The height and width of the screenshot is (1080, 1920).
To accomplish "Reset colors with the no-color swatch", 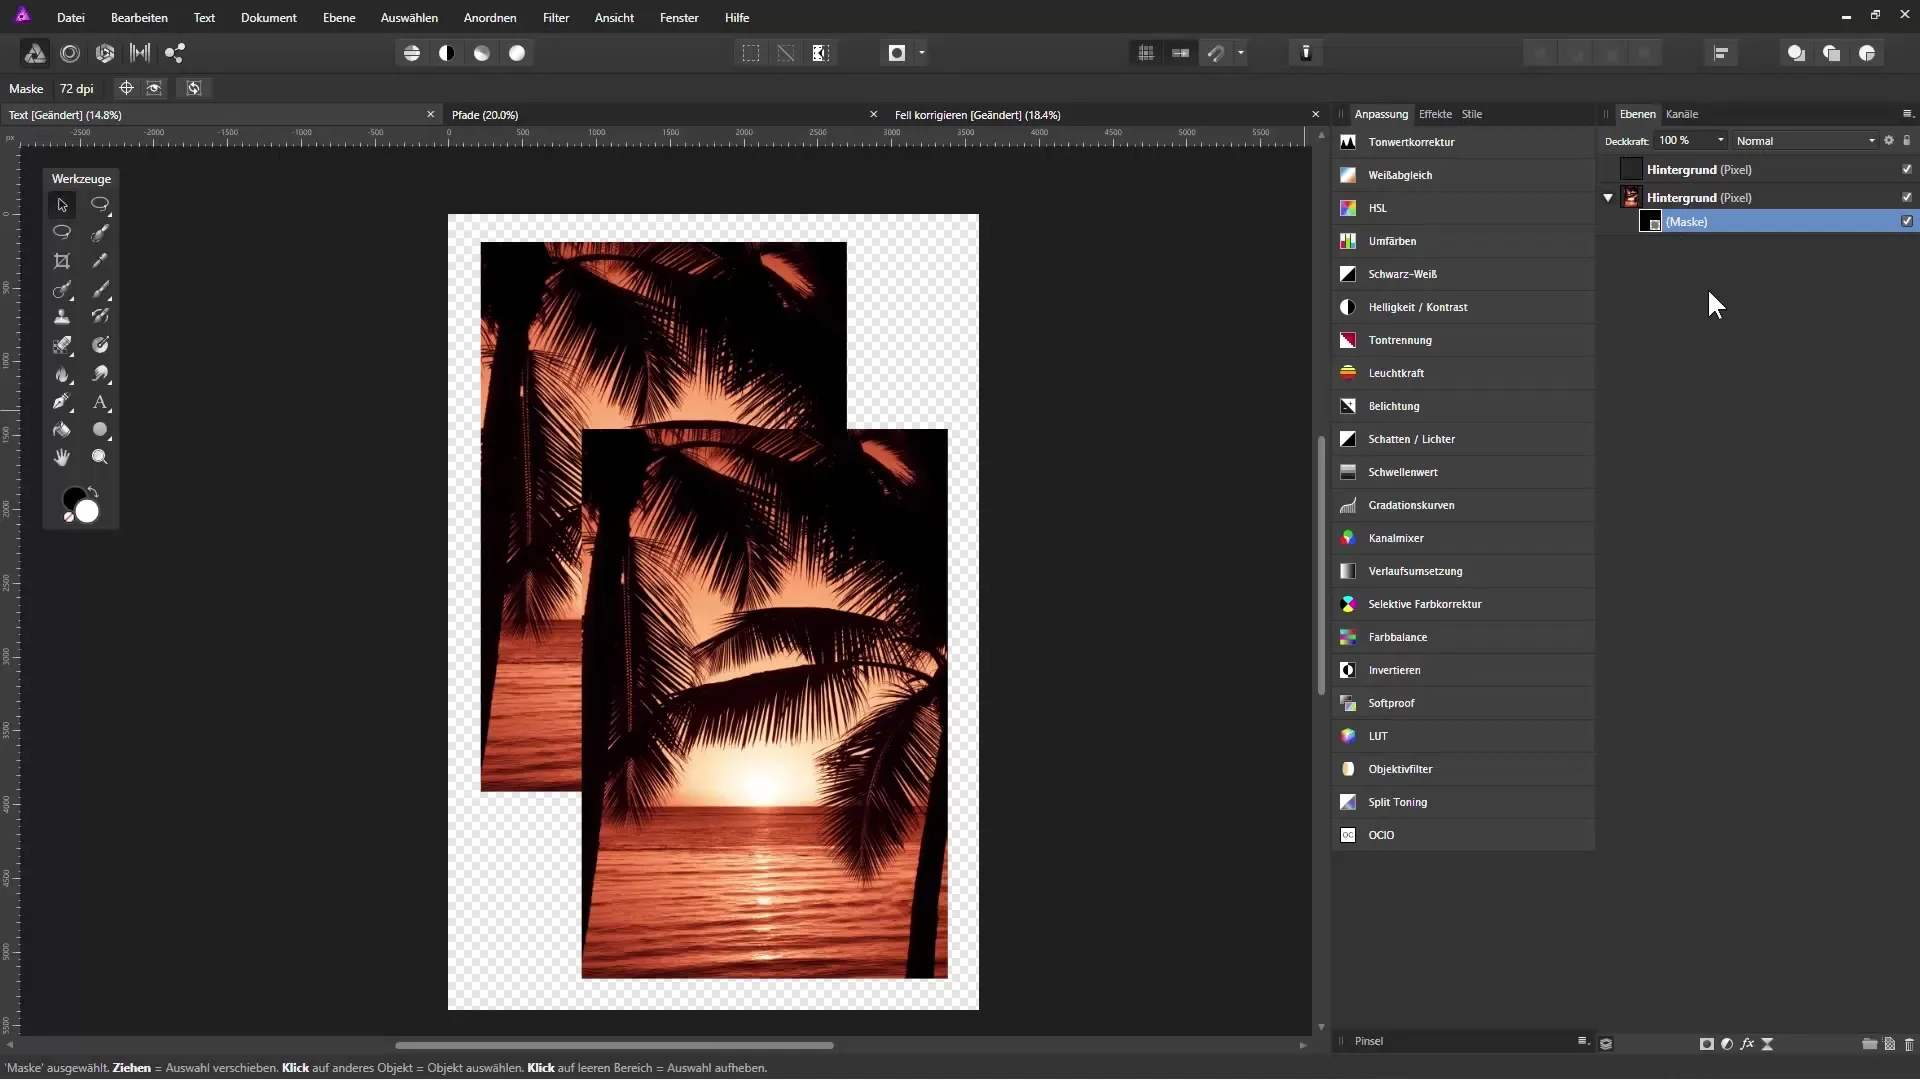I will (69, 517).
